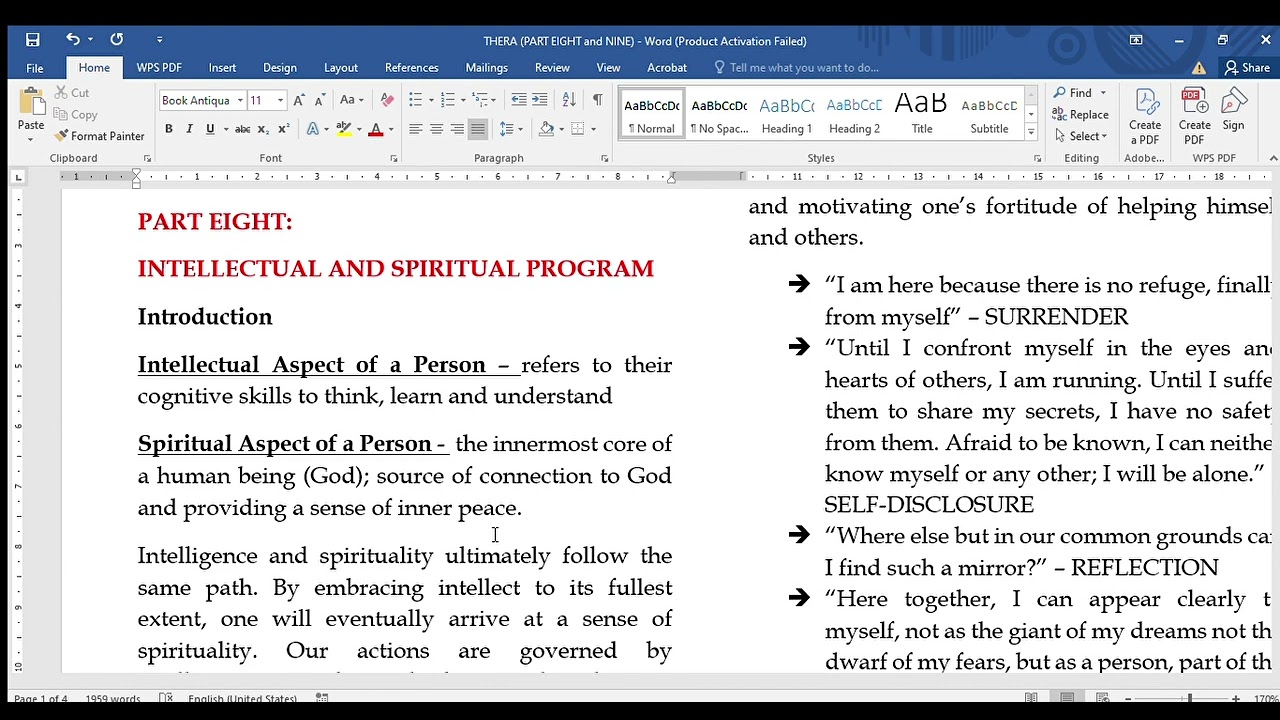Open Text Effects and Typography
The height and width of the screenshot is (720, 1280).
[313, 129]
